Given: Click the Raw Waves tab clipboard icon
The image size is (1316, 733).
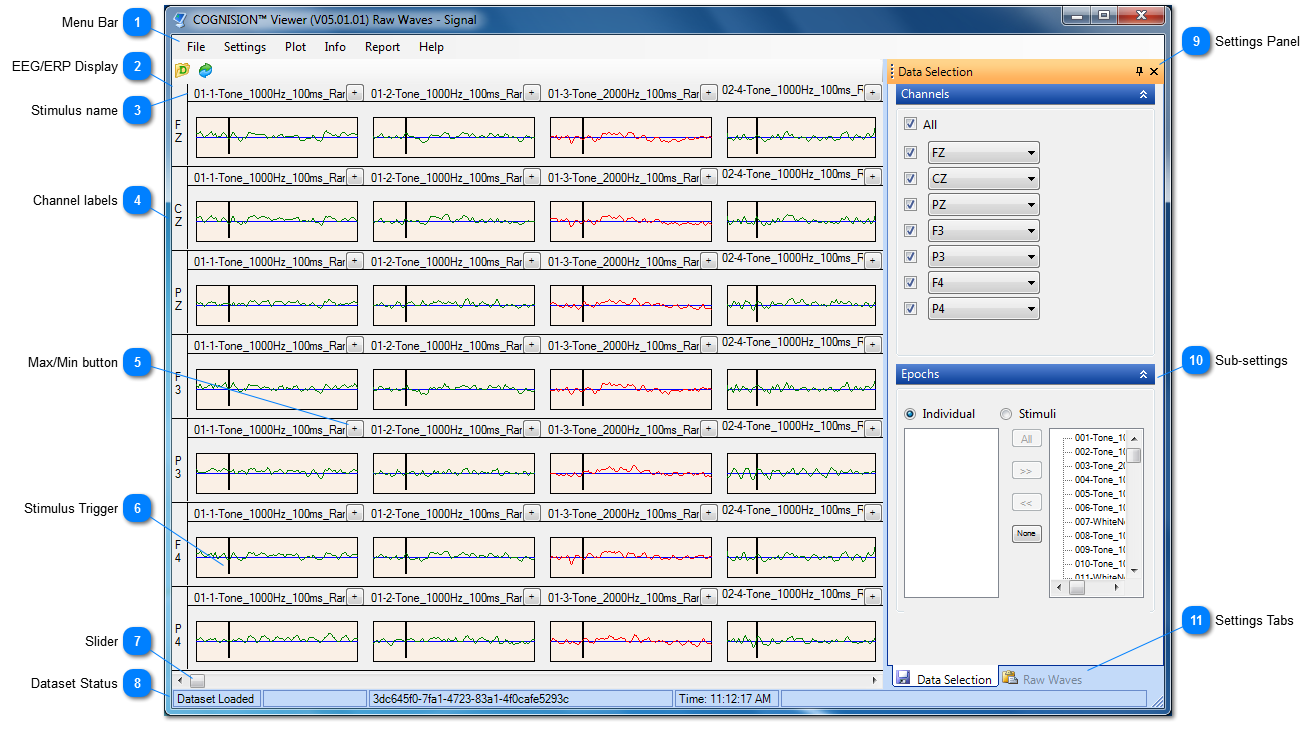Looking at the screenshot, I should click(x=1010, y=678).
